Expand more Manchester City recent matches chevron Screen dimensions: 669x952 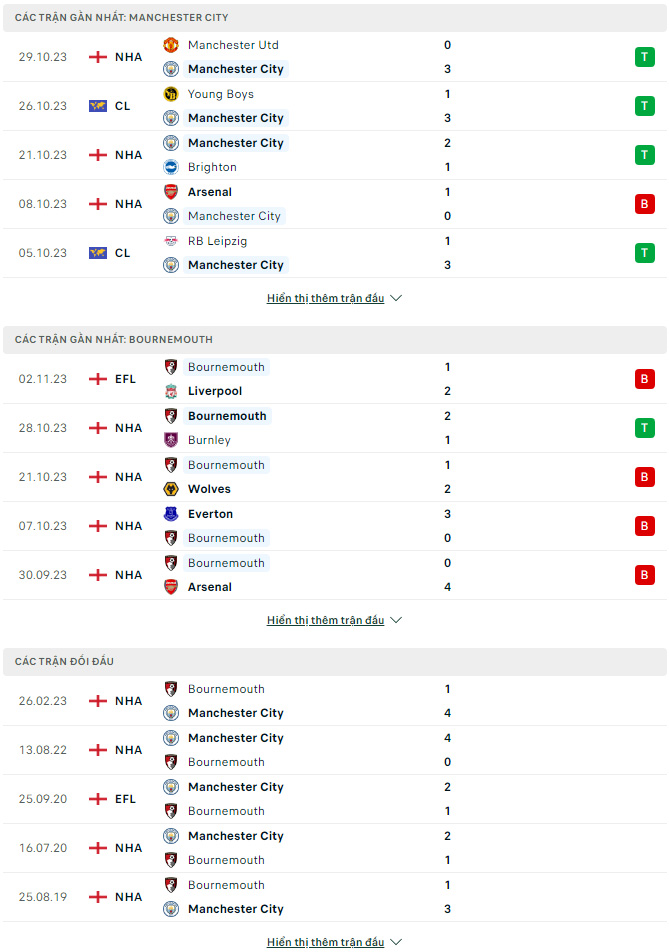tap(396, 298)
